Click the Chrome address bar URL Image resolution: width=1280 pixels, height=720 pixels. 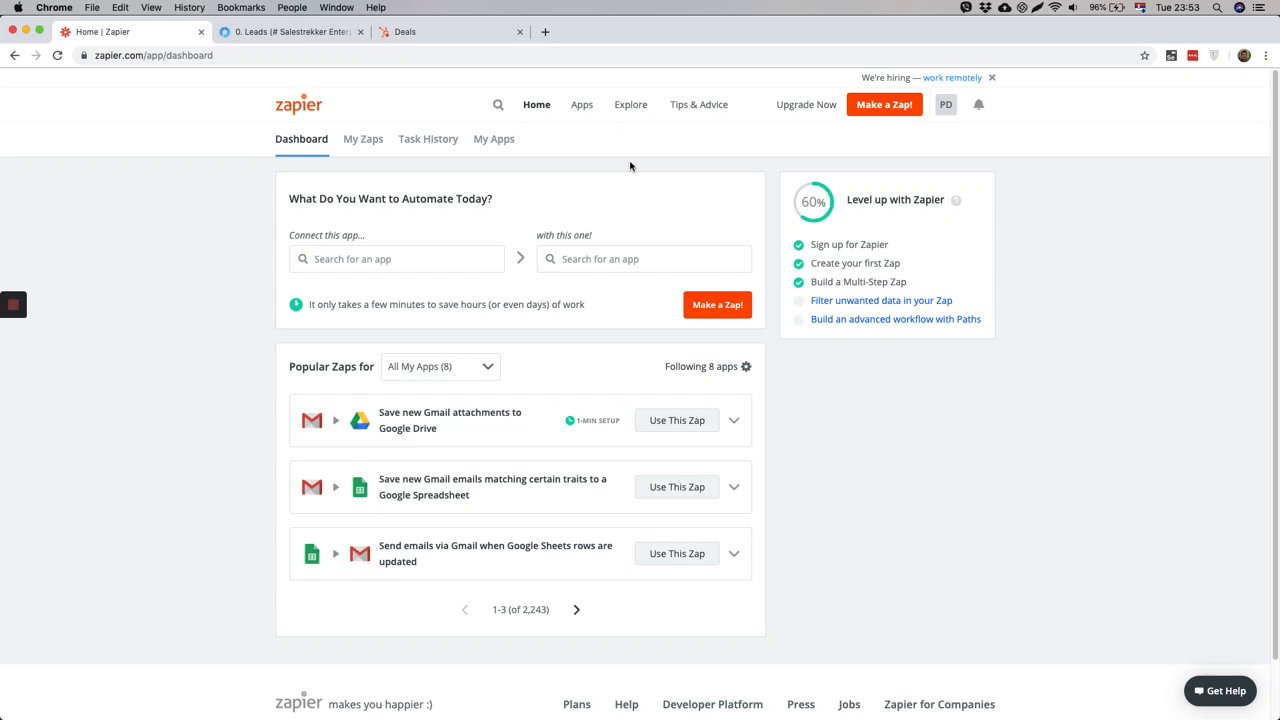click(154, 55)
